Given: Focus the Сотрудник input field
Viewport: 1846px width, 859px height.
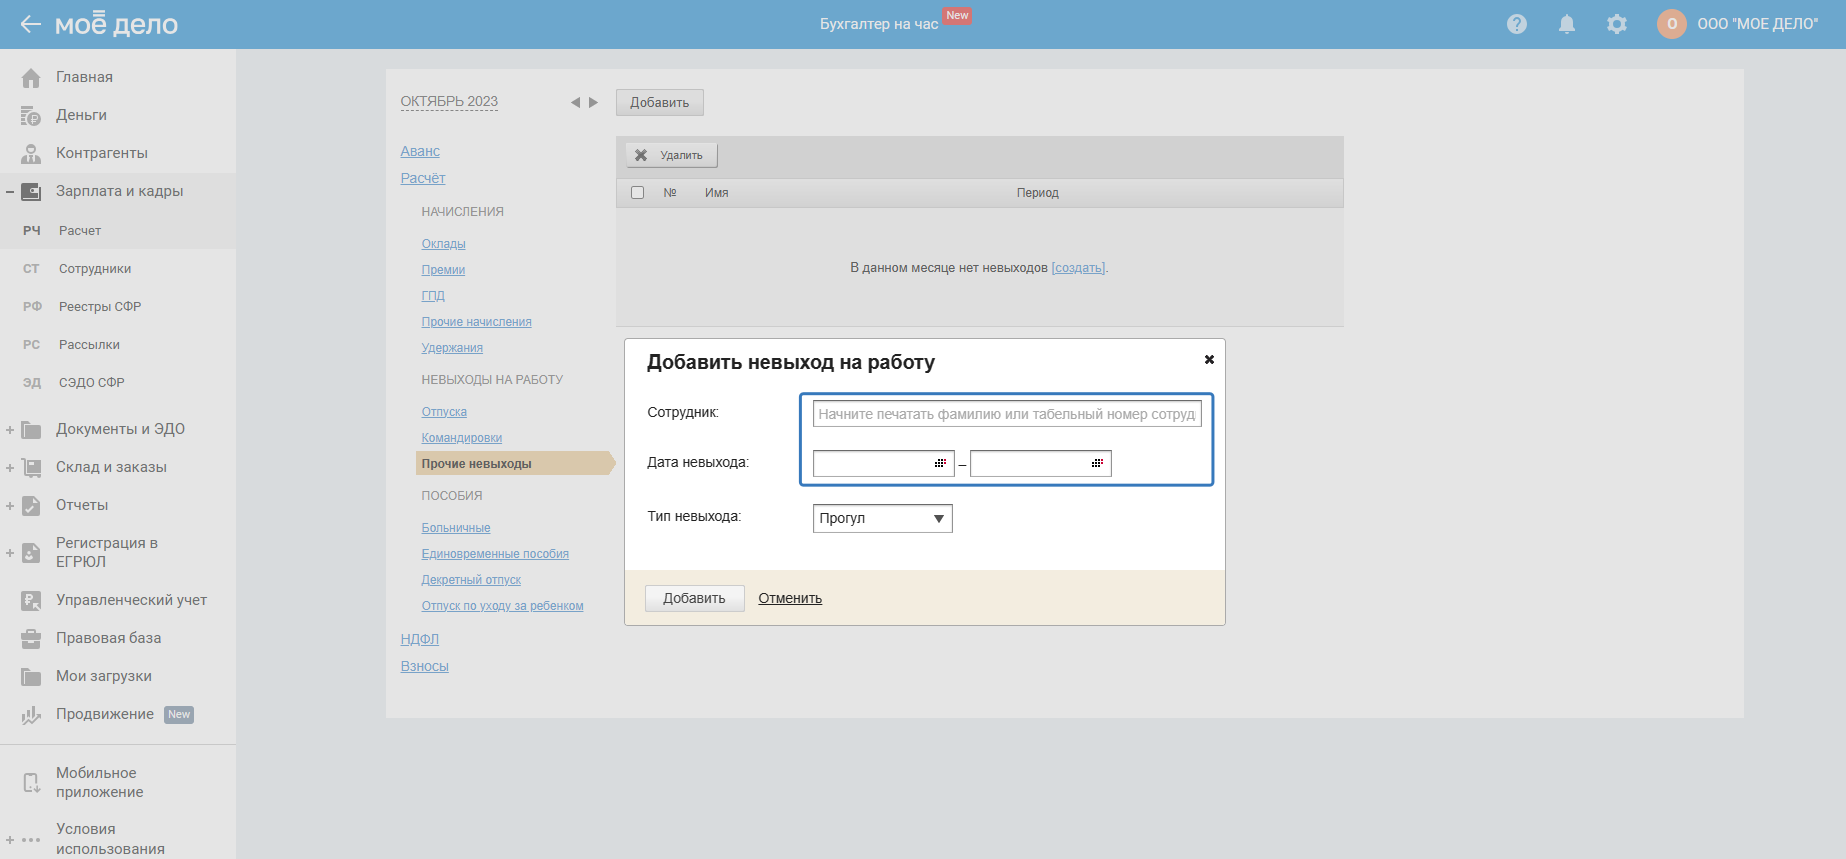Looking at the screenshot, I should click(1006, 414).
